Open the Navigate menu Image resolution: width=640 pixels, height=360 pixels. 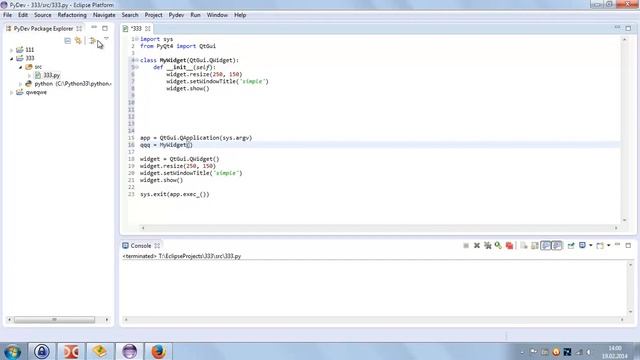tap(104, 15)
